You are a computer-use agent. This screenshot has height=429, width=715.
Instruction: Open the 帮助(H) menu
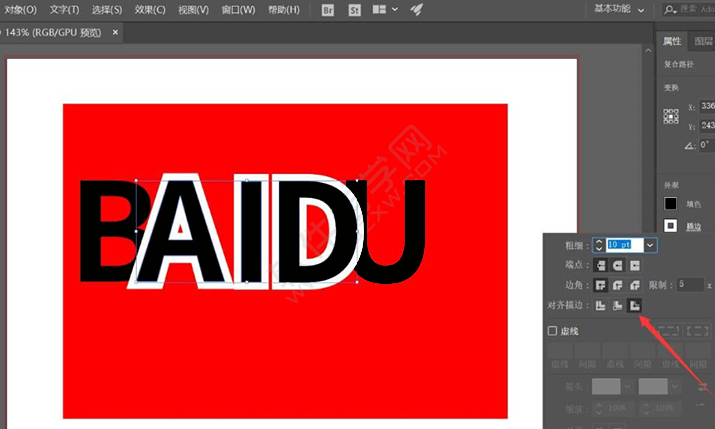tap(284, 10)
